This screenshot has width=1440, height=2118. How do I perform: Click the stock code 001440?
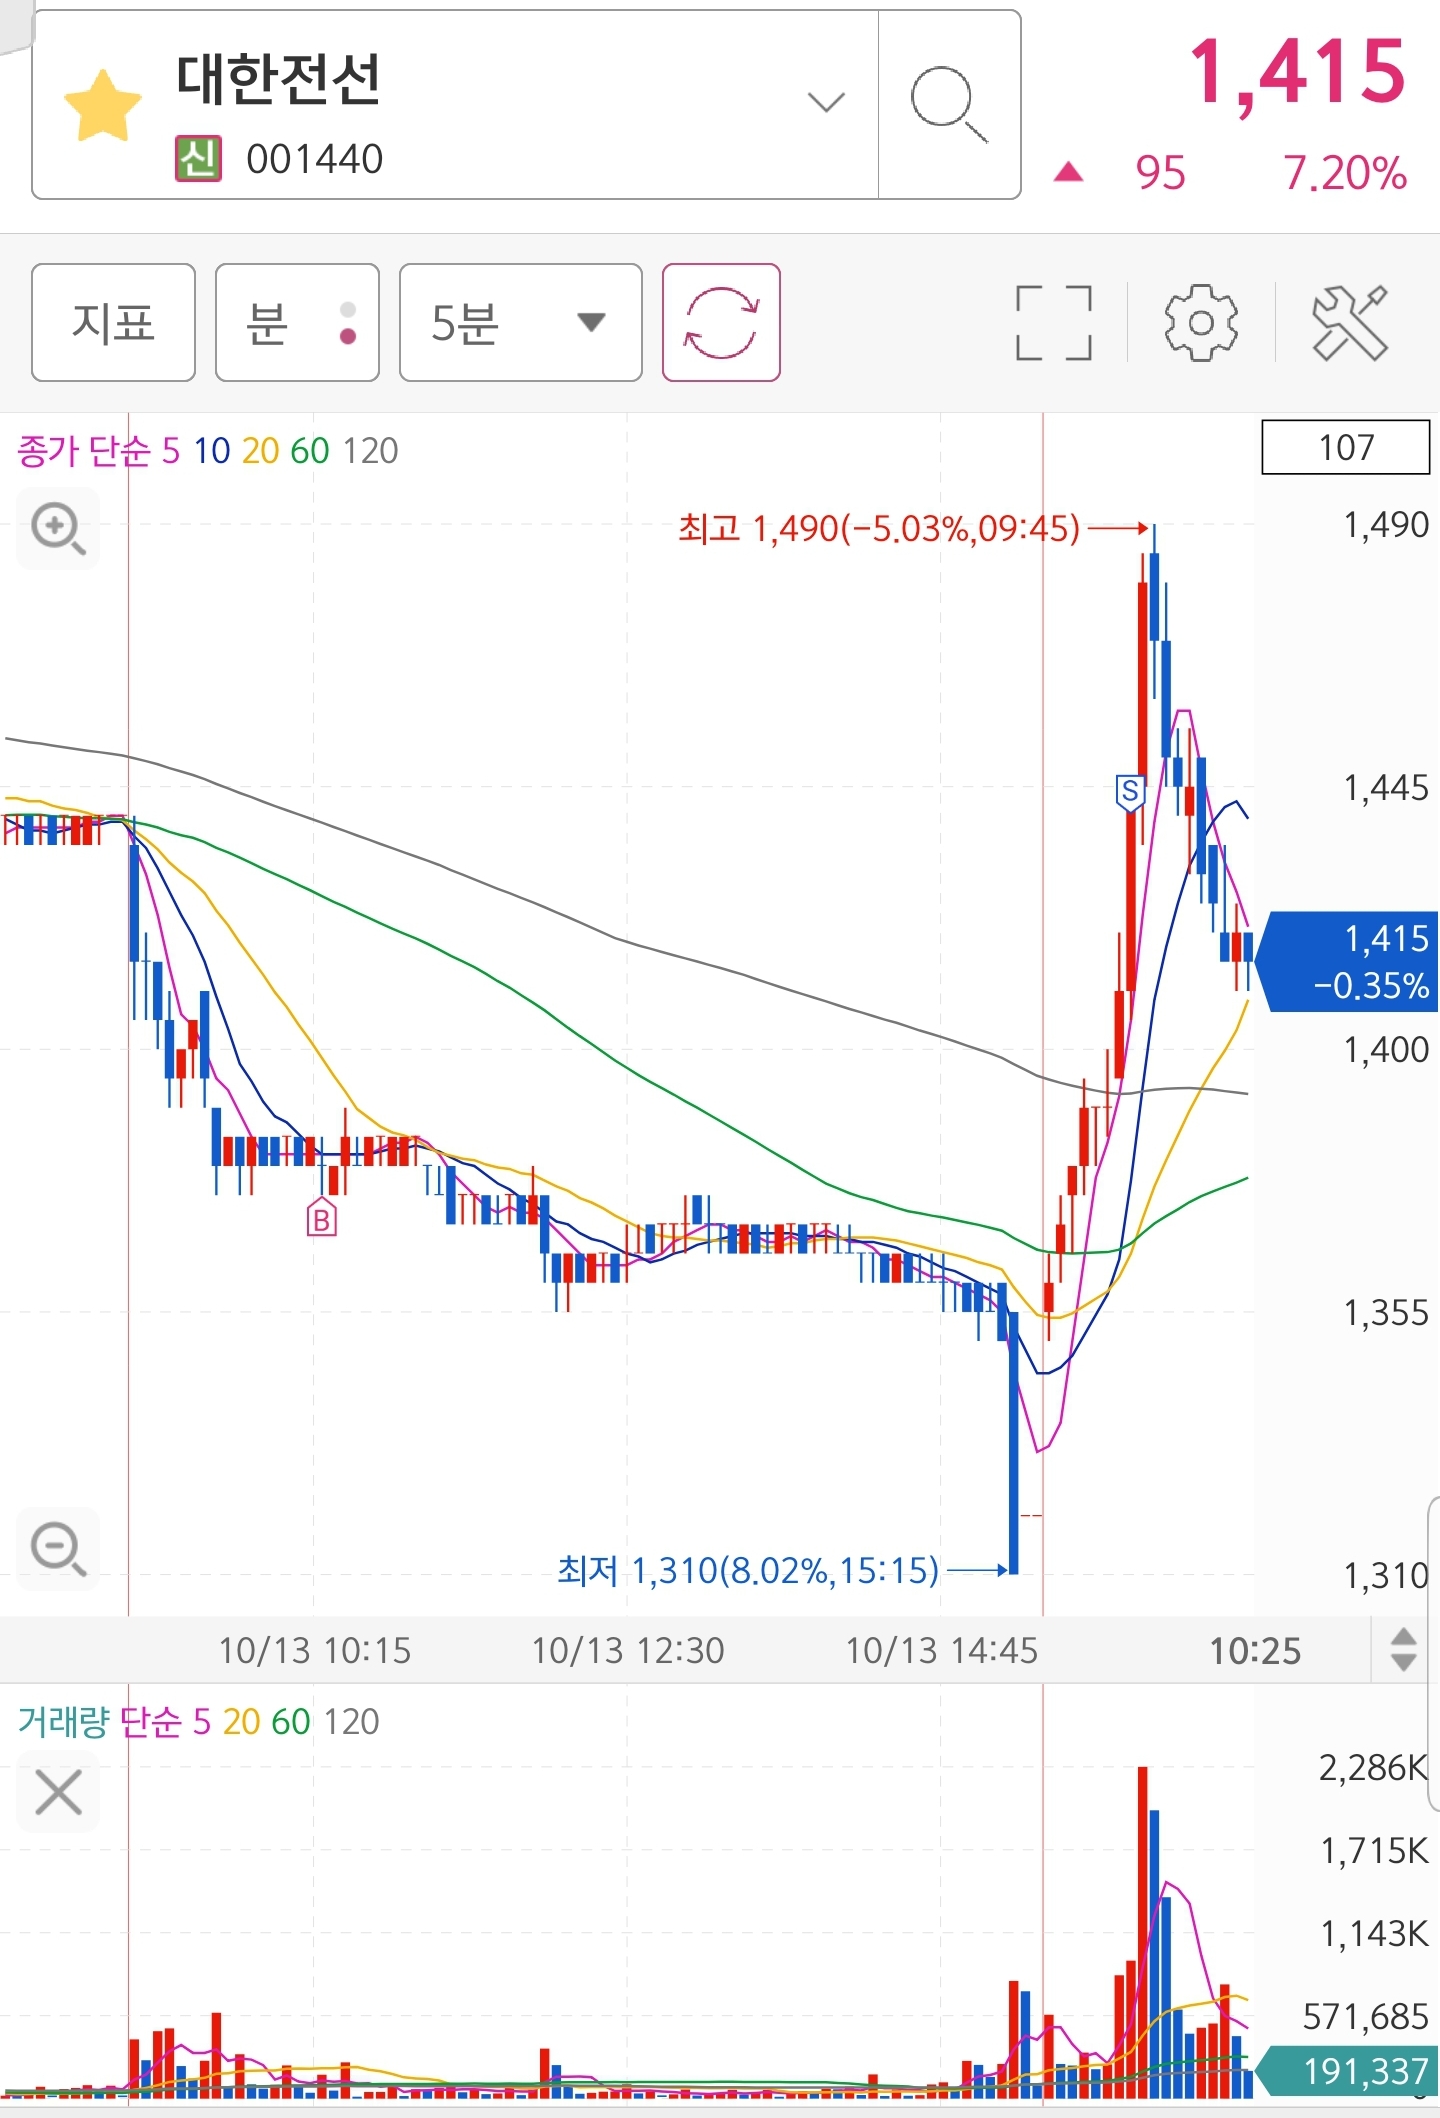point(315,159)
